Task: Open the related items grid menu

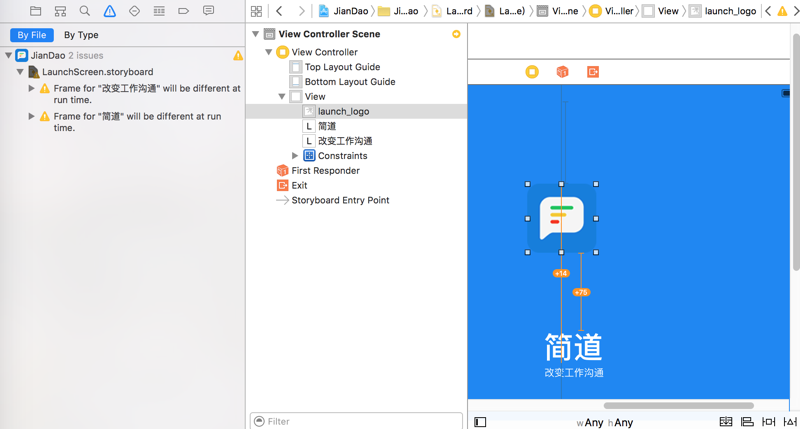Action: [256, 11]
